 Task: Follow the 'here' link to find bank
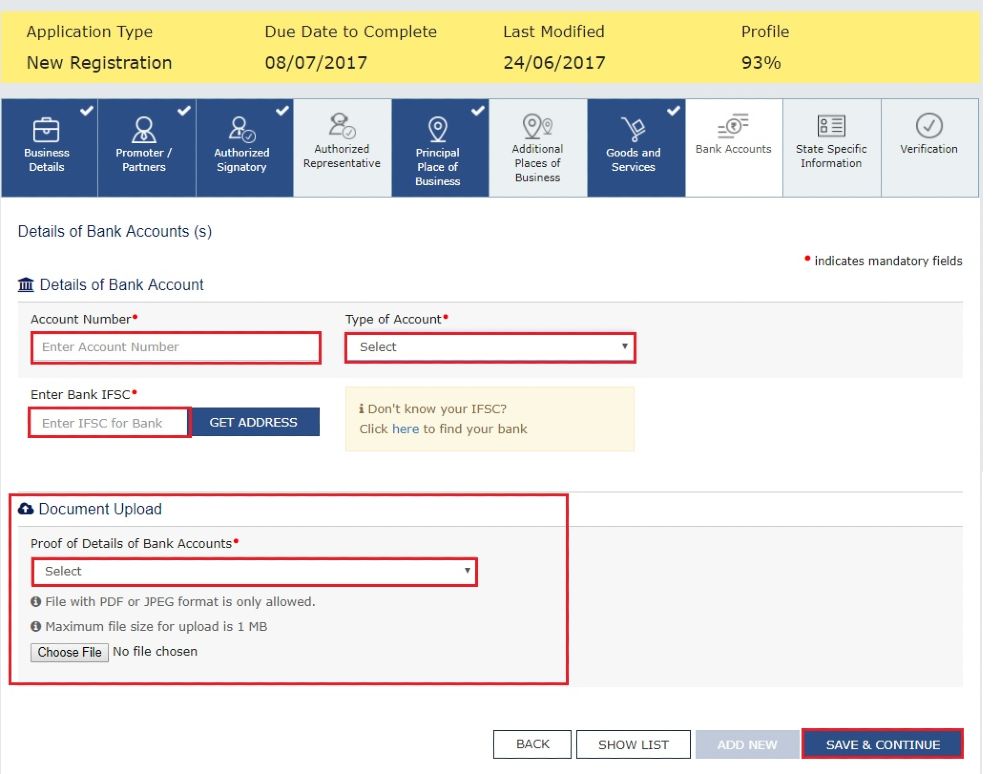(406, 429)
